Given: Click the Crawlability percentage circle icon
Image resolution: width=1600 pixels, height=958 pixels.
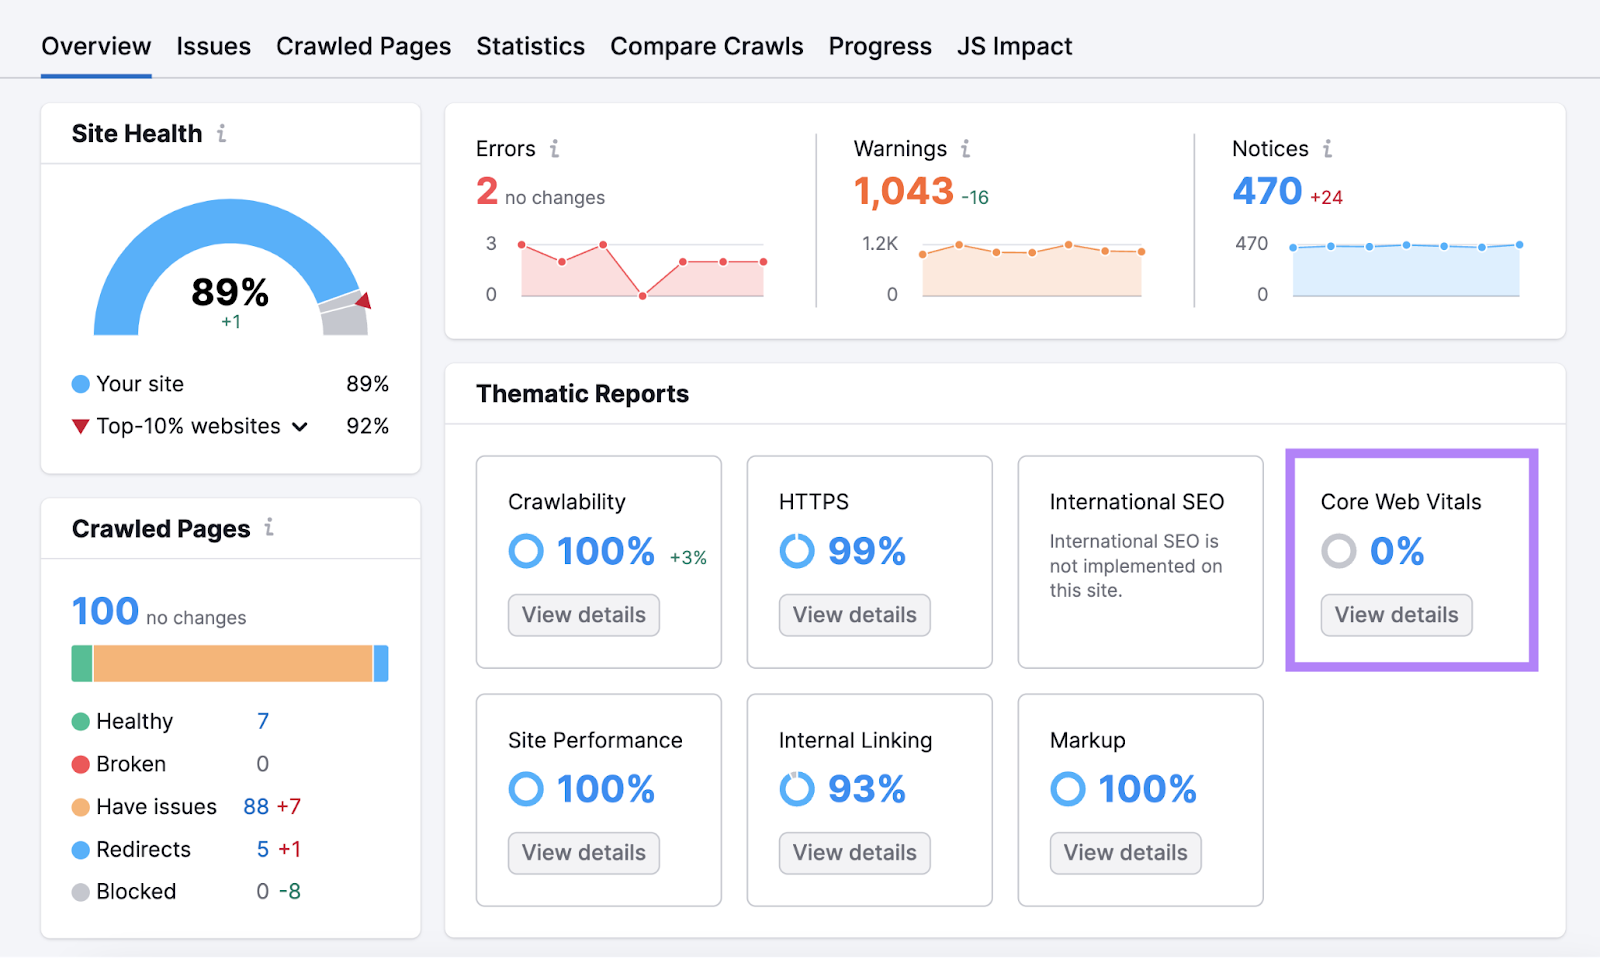Looking at the screenshot, I should point(526,550).
